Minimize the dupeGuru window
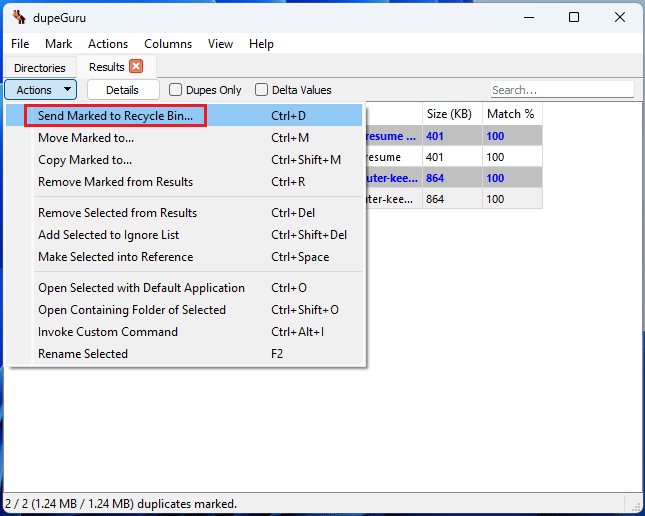 click(x=529, y=17)
